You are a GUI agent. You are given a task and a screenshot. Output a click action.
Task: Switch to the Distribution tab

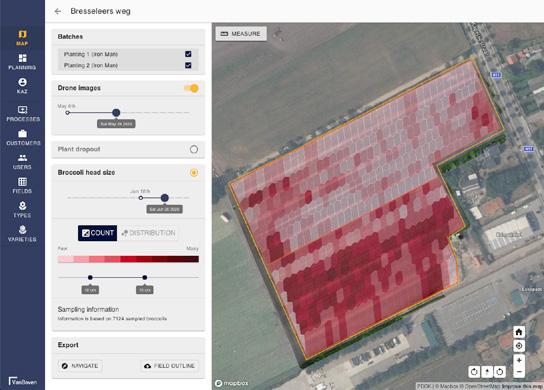coord(149,233)
